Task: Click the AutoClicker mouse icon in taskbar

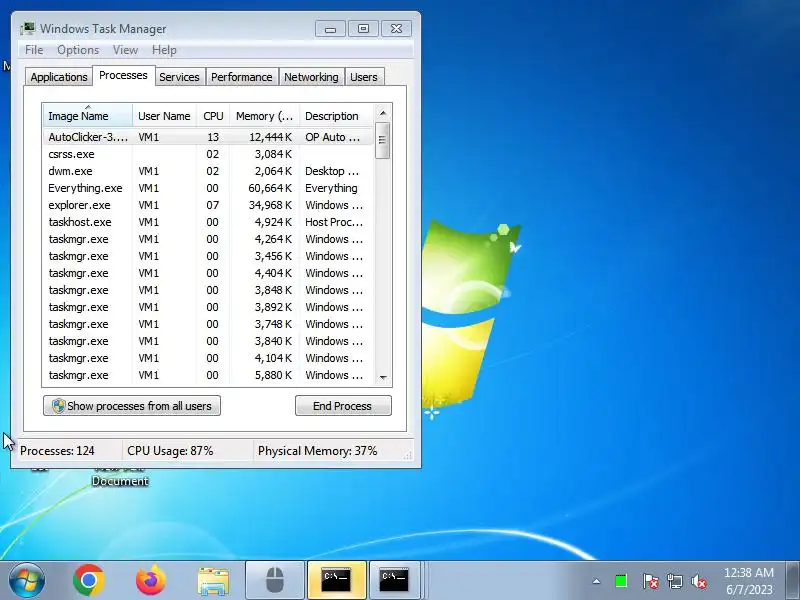Action: coord(275,580)
